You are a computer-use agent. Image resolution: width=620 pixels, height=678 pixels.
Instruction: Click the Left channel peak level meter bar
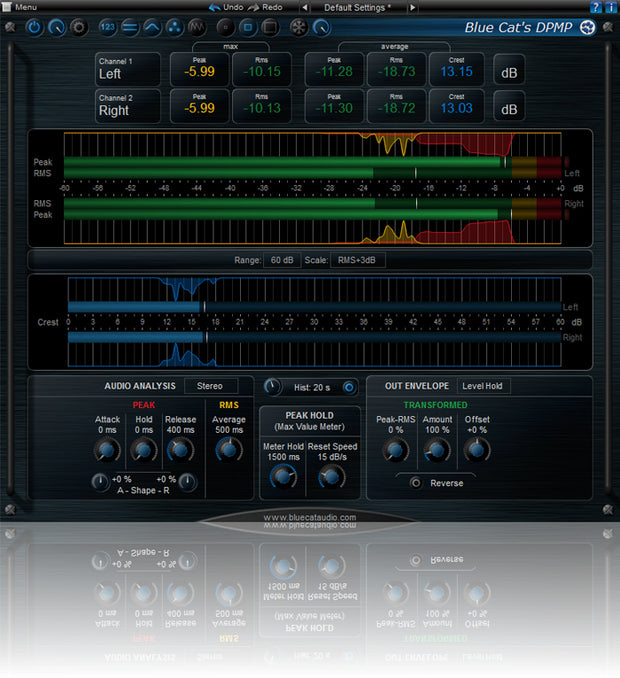[x=313, y=162]
